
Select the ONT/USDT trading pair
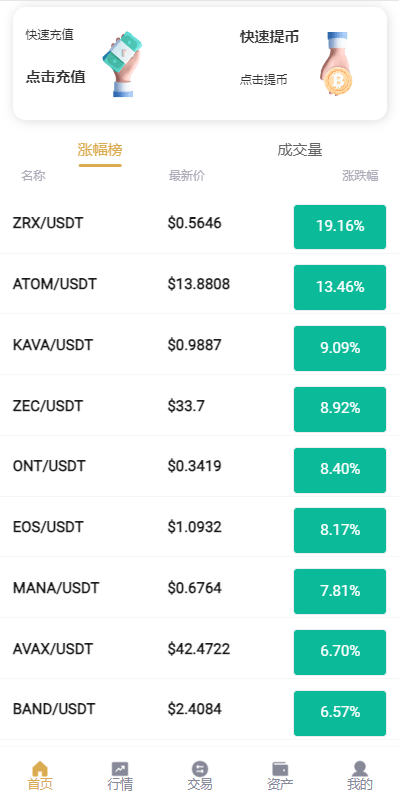[49, 466]
